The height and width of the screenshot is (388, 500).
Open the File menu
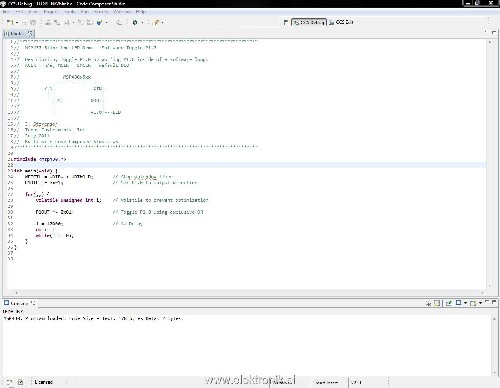pos(6,12)
